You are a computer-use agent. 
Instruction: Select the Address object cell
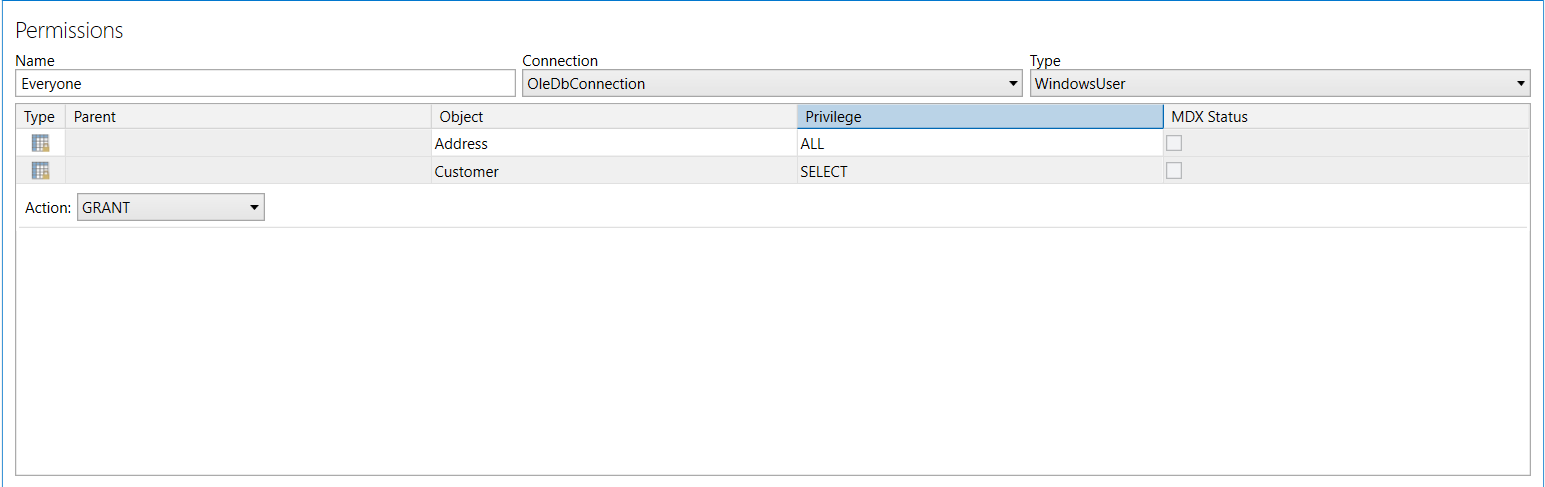(x=613, y=143)
